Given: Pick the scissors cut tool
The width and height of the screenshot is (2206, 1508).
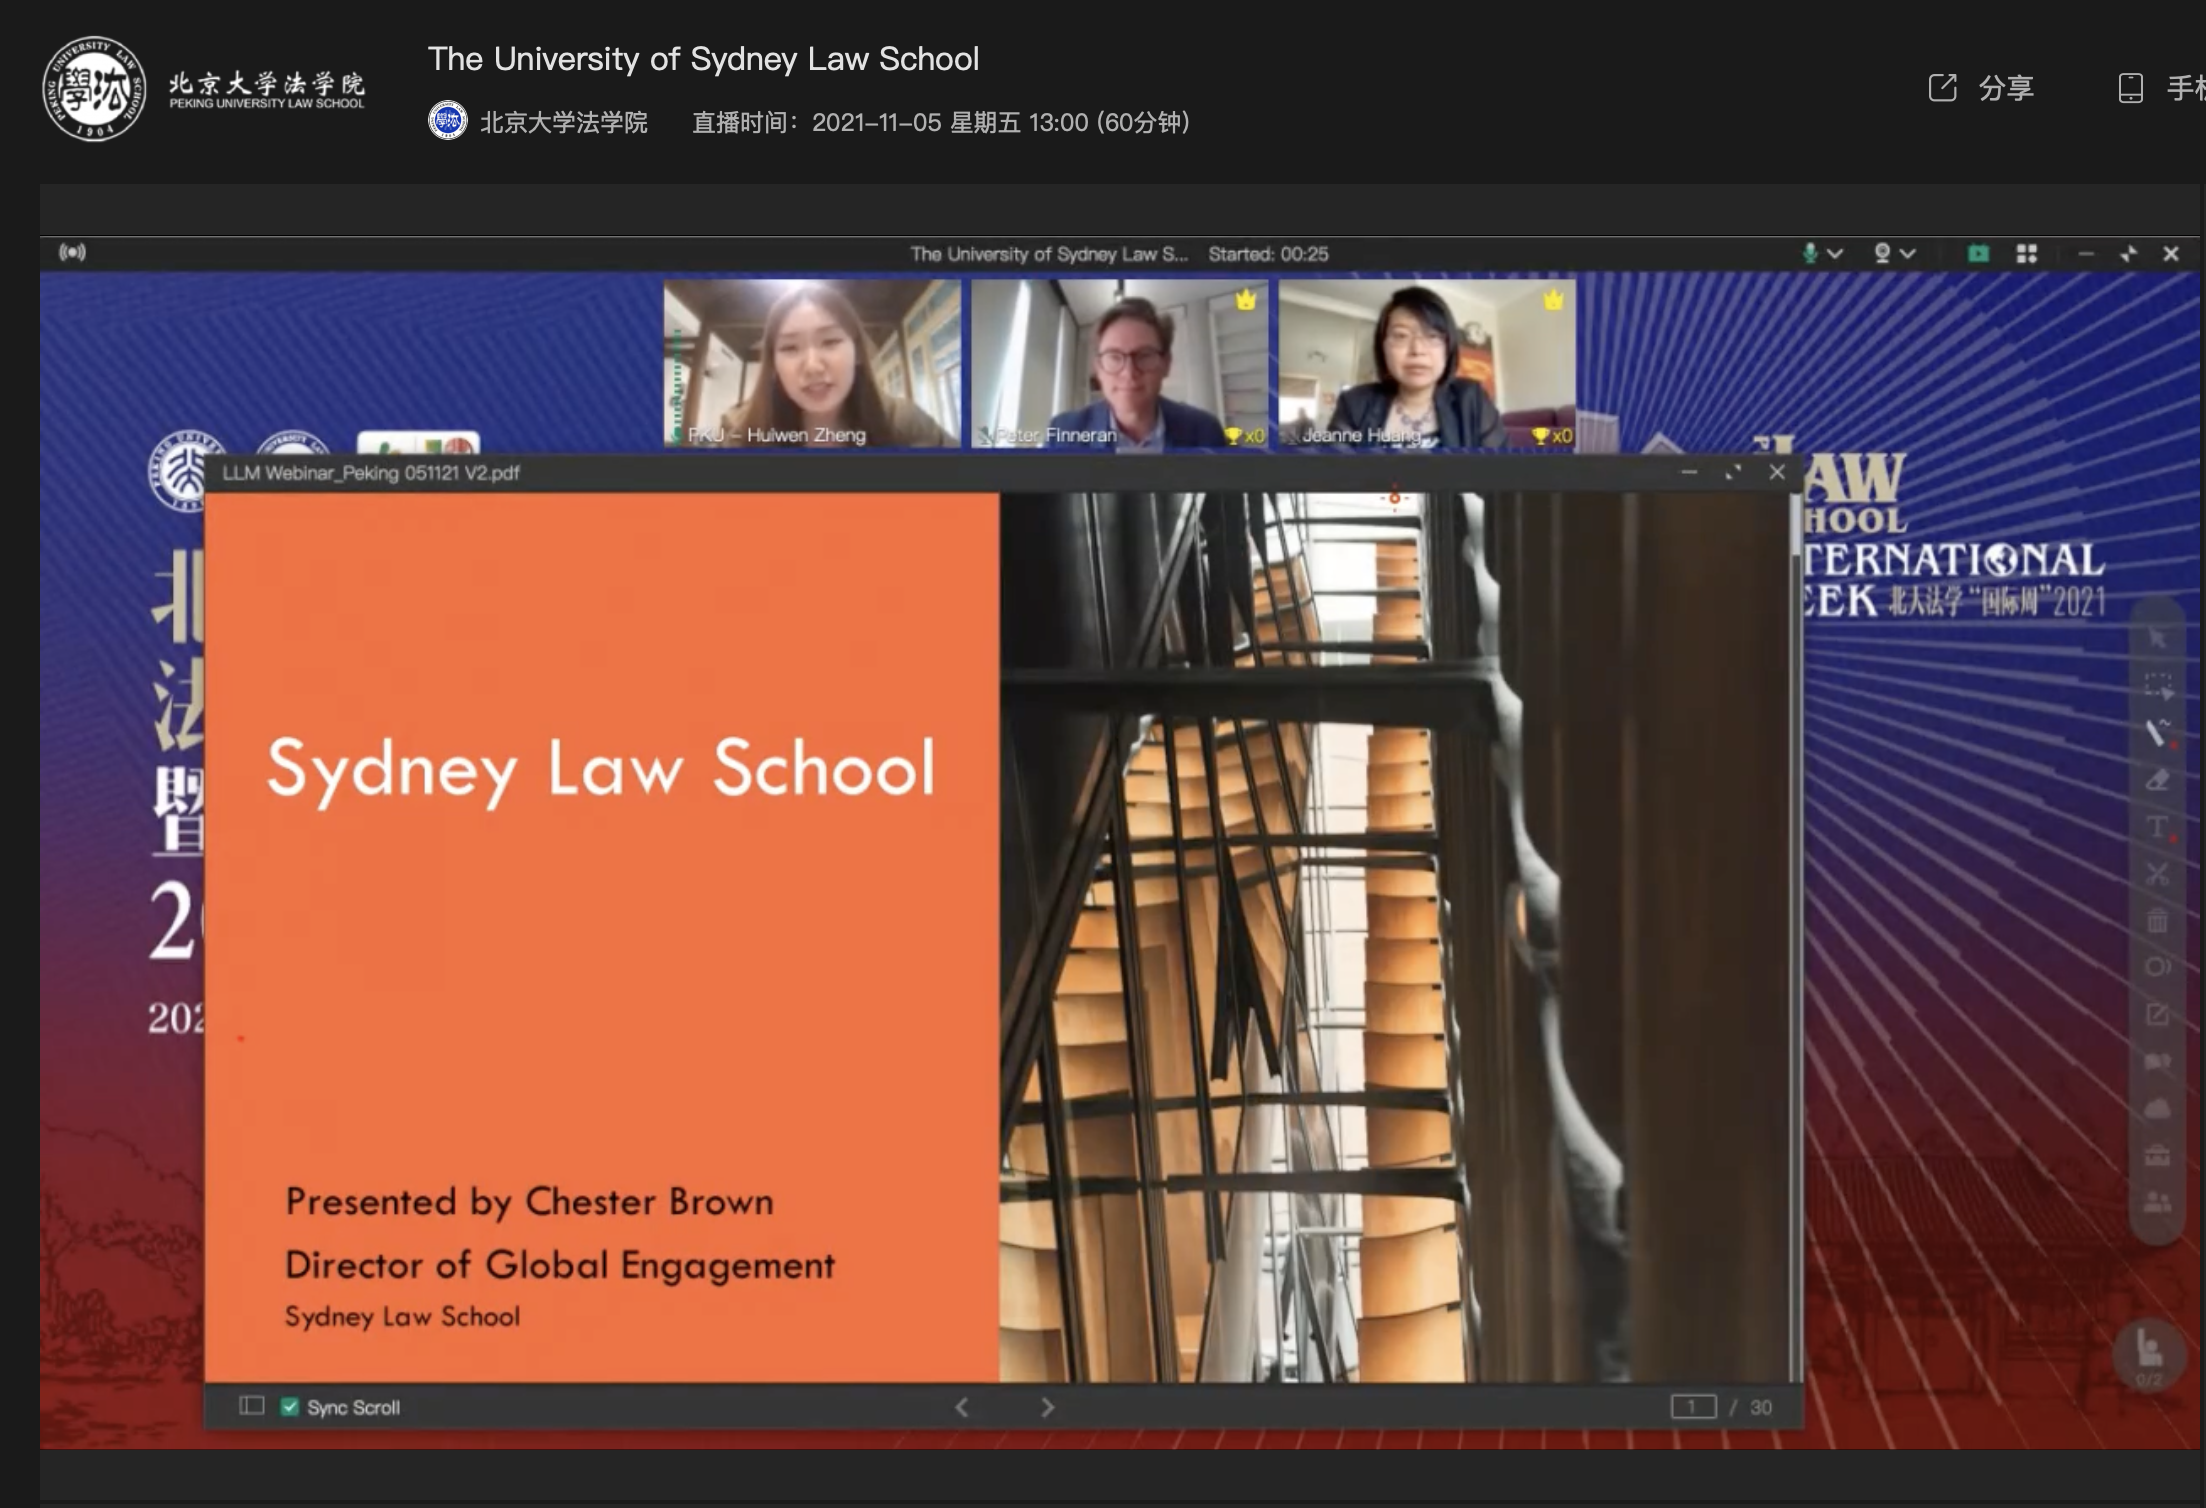Looking at the screenshot, I should (2157, 874).
